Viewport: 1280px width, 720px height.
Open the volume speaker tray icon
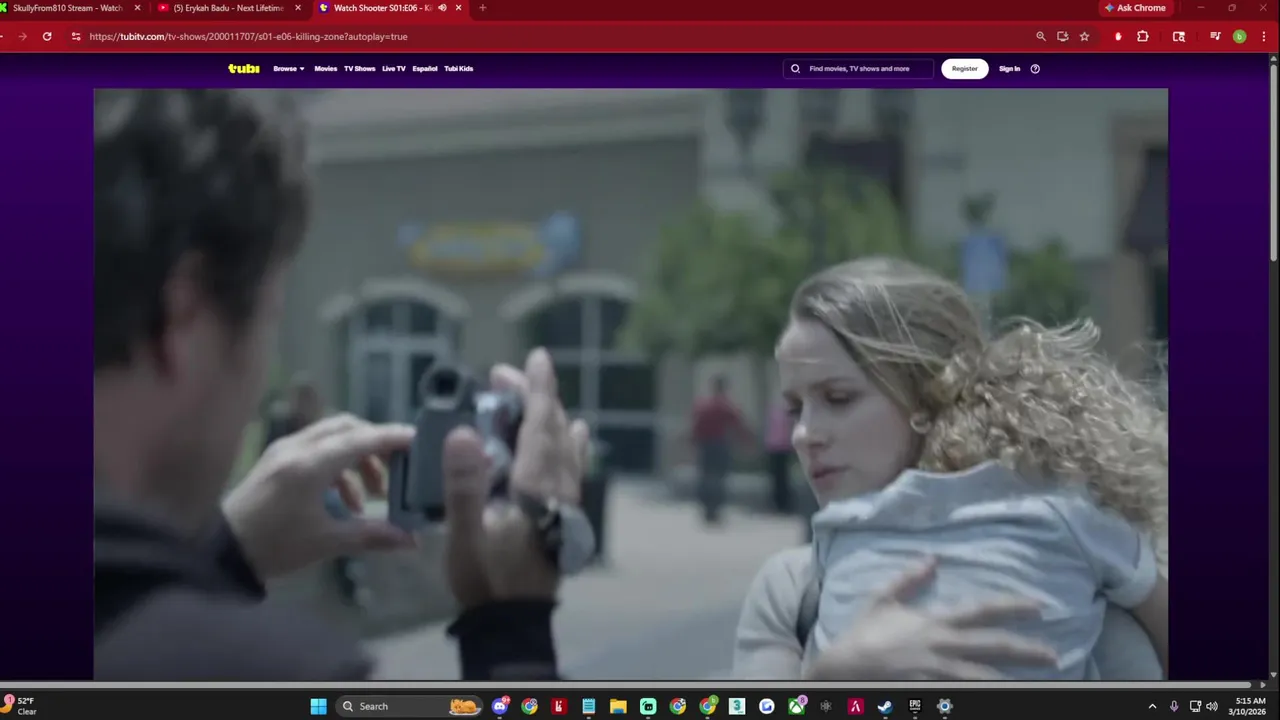coord(1212,706)
